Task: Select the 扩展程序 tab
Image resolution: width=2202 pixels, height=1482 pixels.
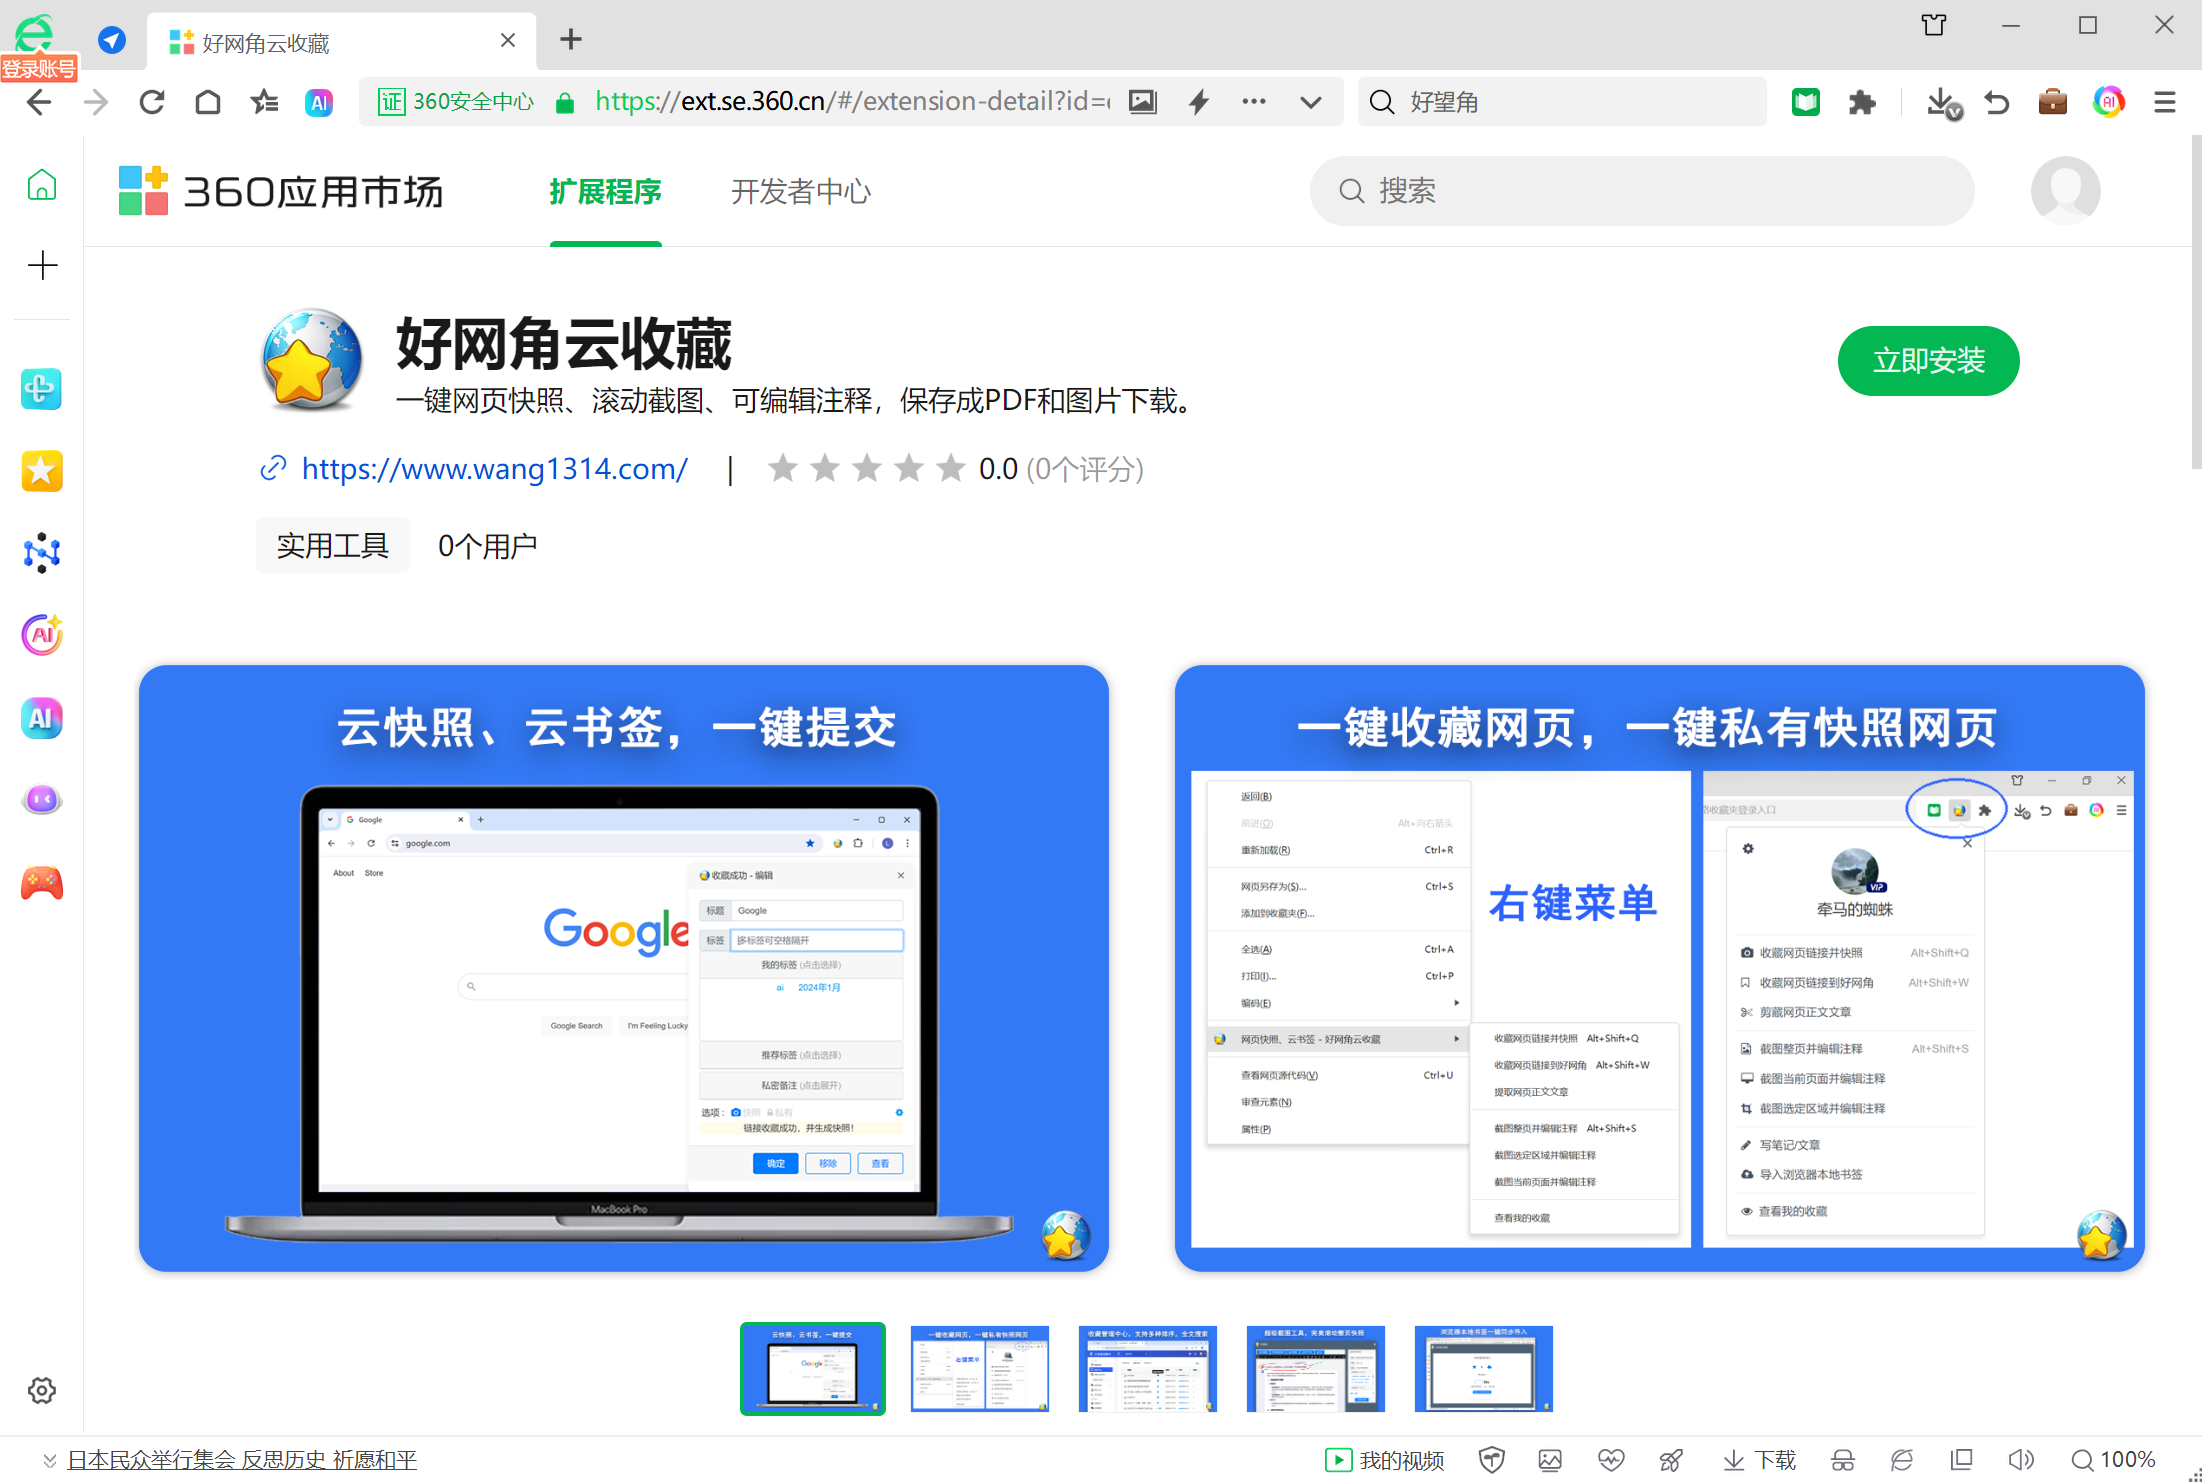Action: click(605, 191)
